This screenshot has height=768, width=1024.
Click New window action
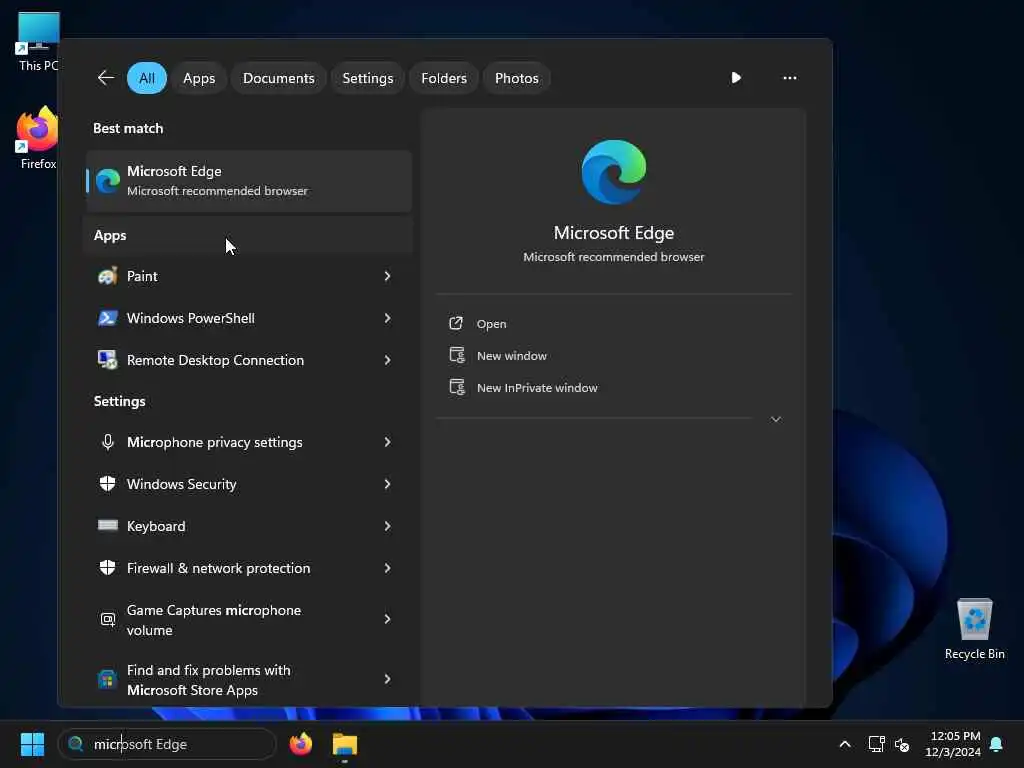coord(511,356)
